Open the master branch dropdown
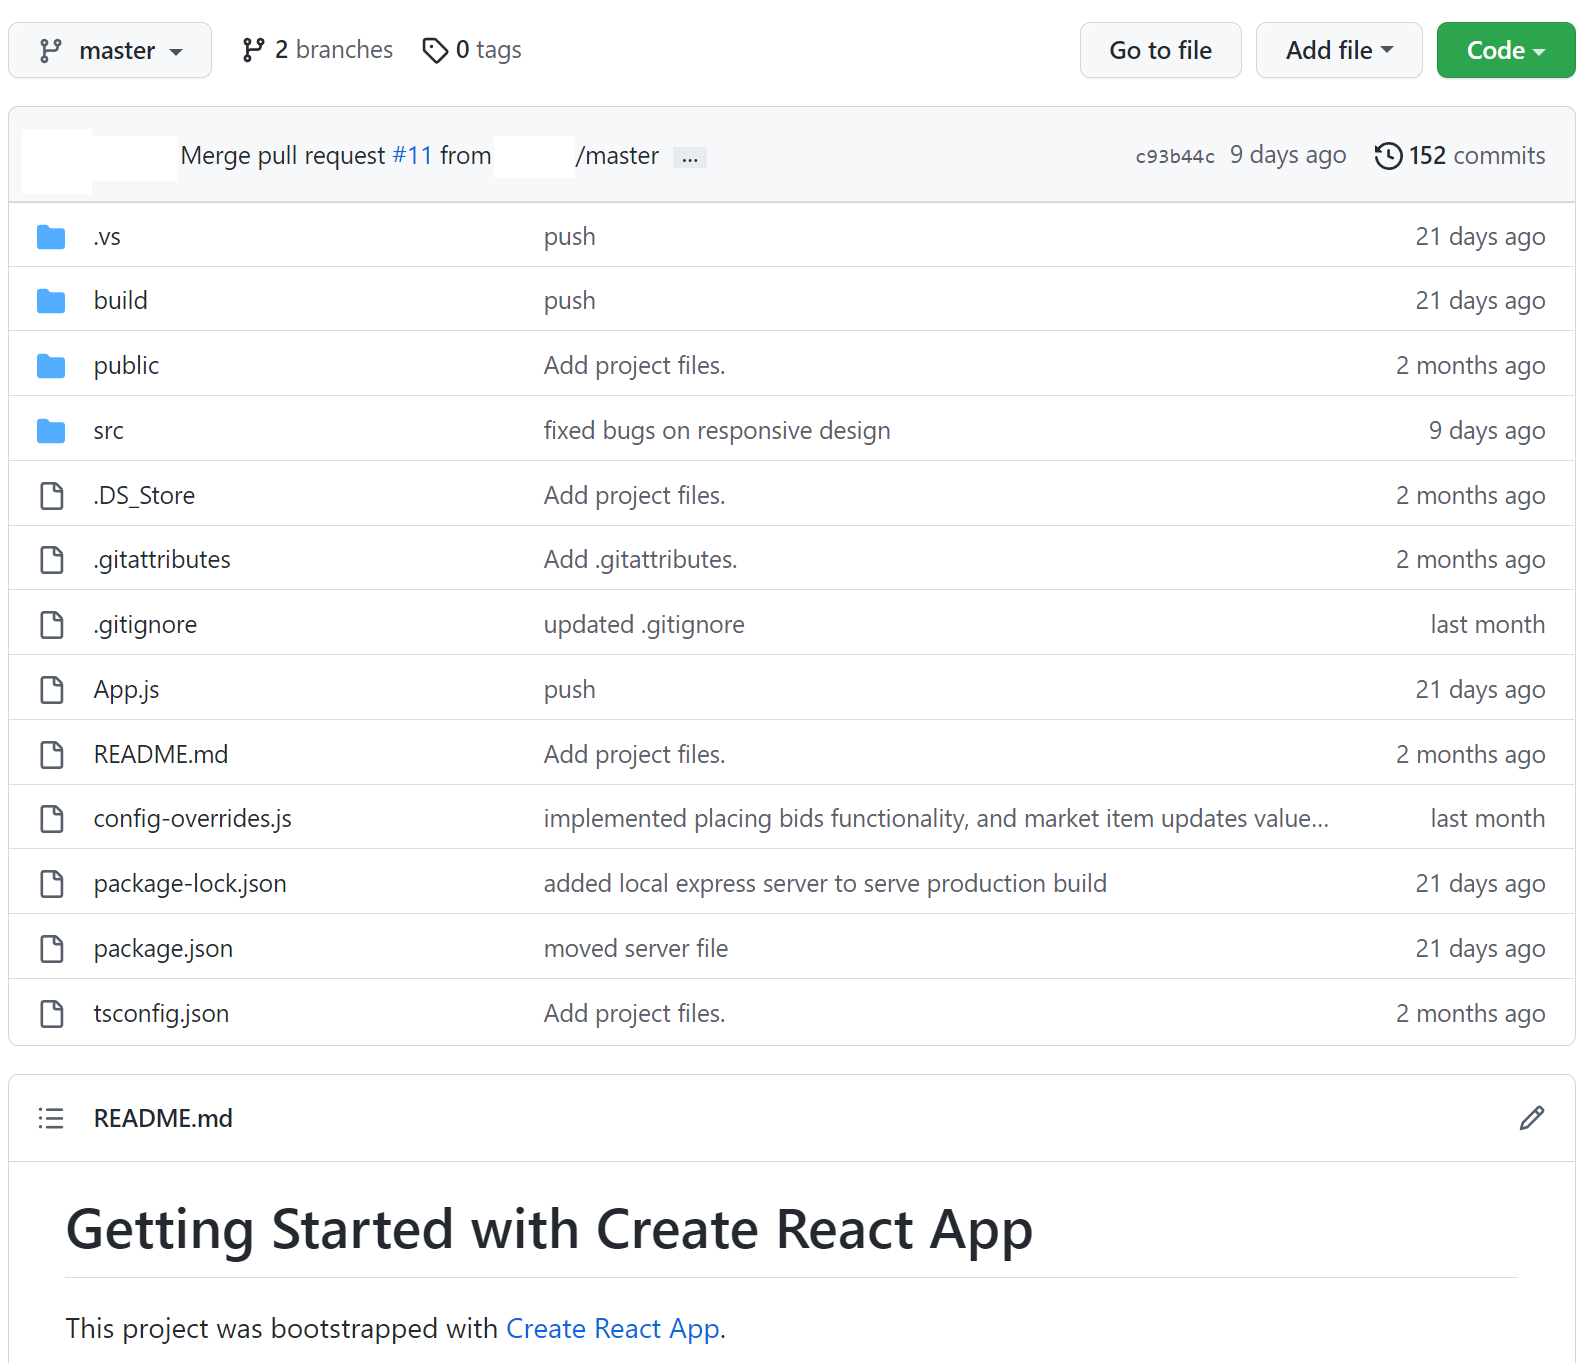 tap(110, 50)
